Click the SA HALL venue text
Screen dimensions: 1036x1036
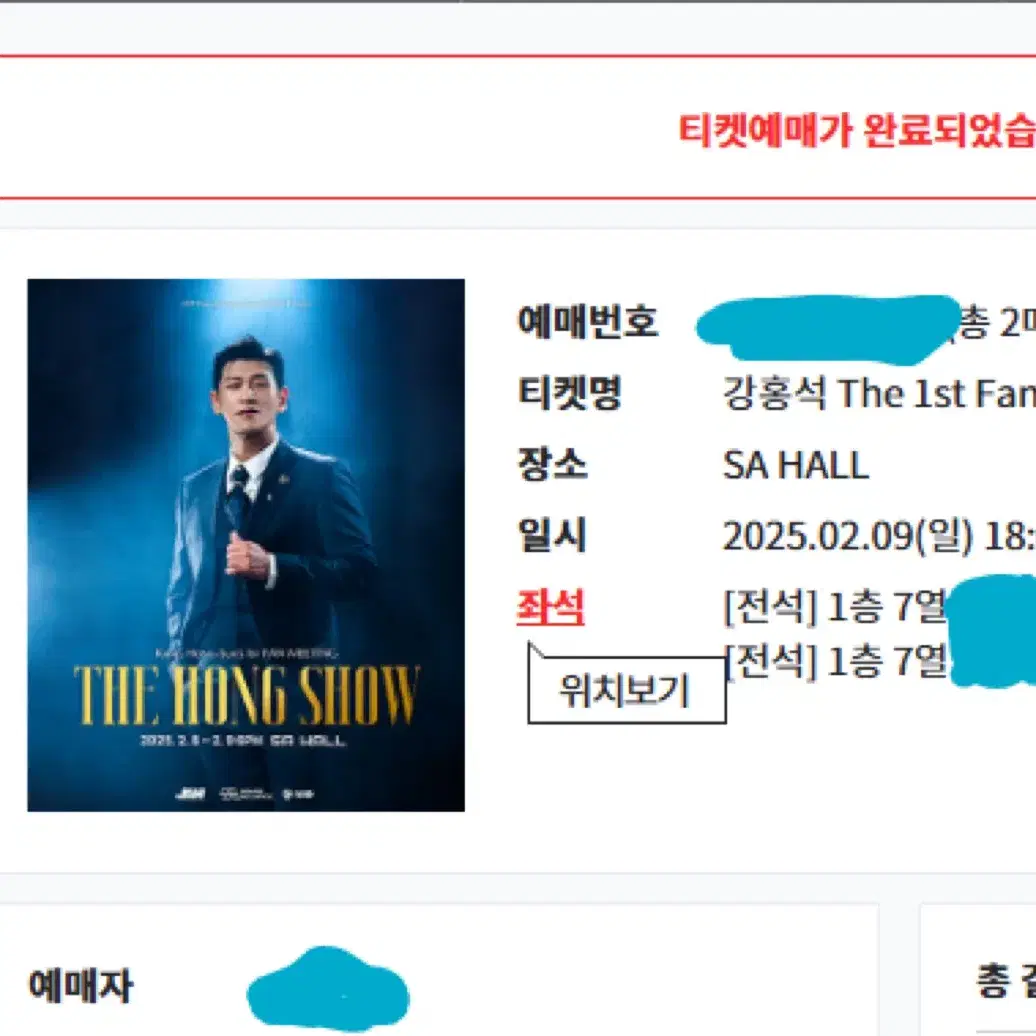[796, 465]
